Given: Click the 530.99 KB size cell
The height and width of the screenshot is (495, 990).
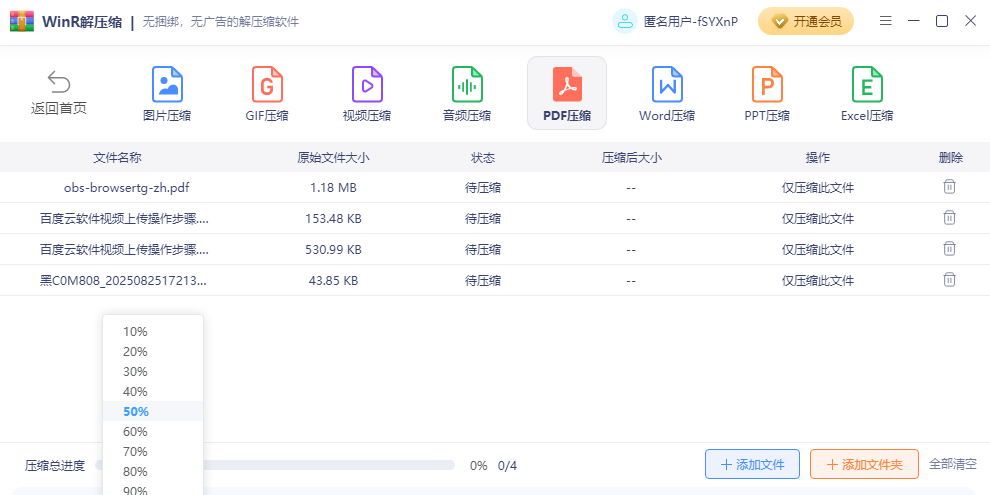Looking at the screenshot, I should [333, 249].
